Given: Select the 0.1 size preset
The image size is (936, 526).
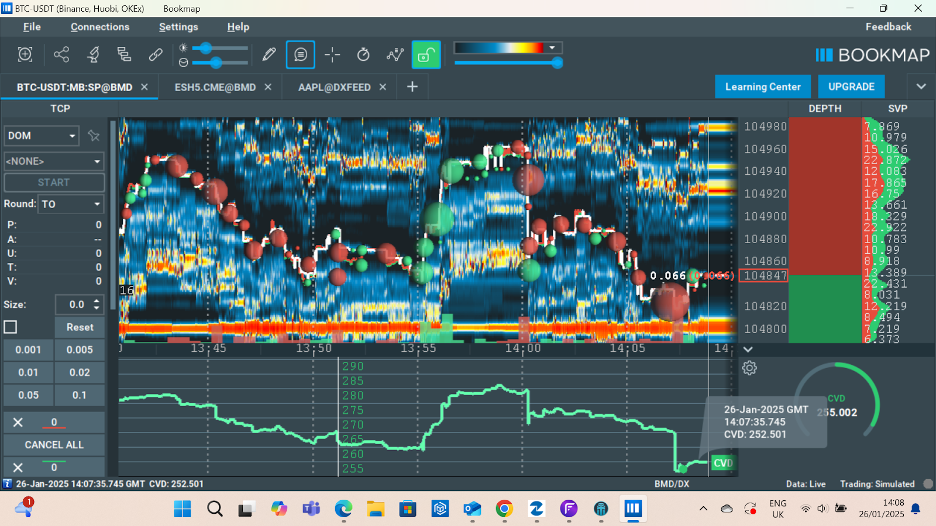Looking at the screenshot, I should click(x=79, y=395).
